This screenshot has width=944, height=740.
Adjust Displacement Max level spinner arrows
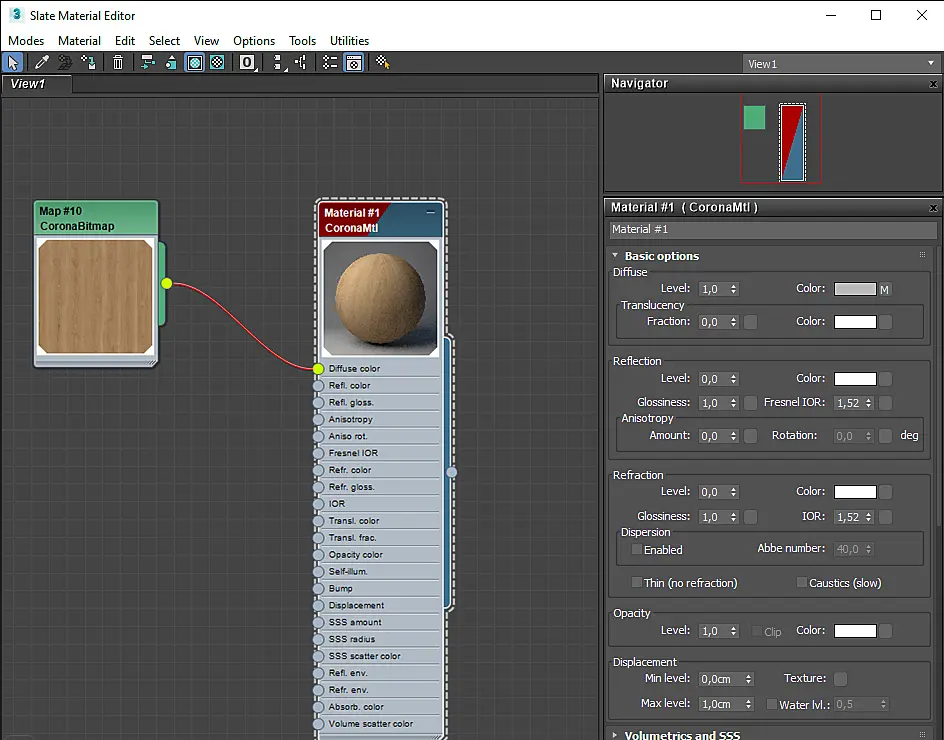tap(748, 704)
